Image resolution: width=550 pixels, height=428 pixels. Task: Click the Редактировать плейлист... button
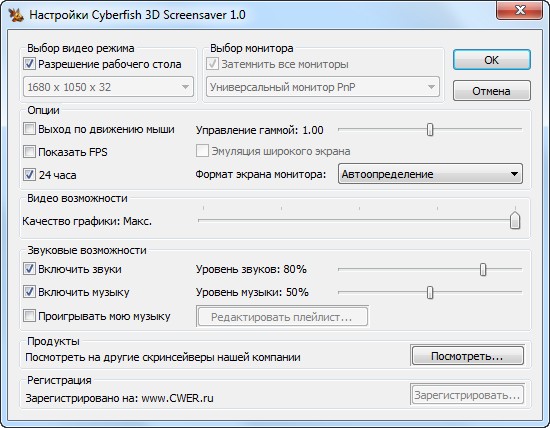(282, 317)
